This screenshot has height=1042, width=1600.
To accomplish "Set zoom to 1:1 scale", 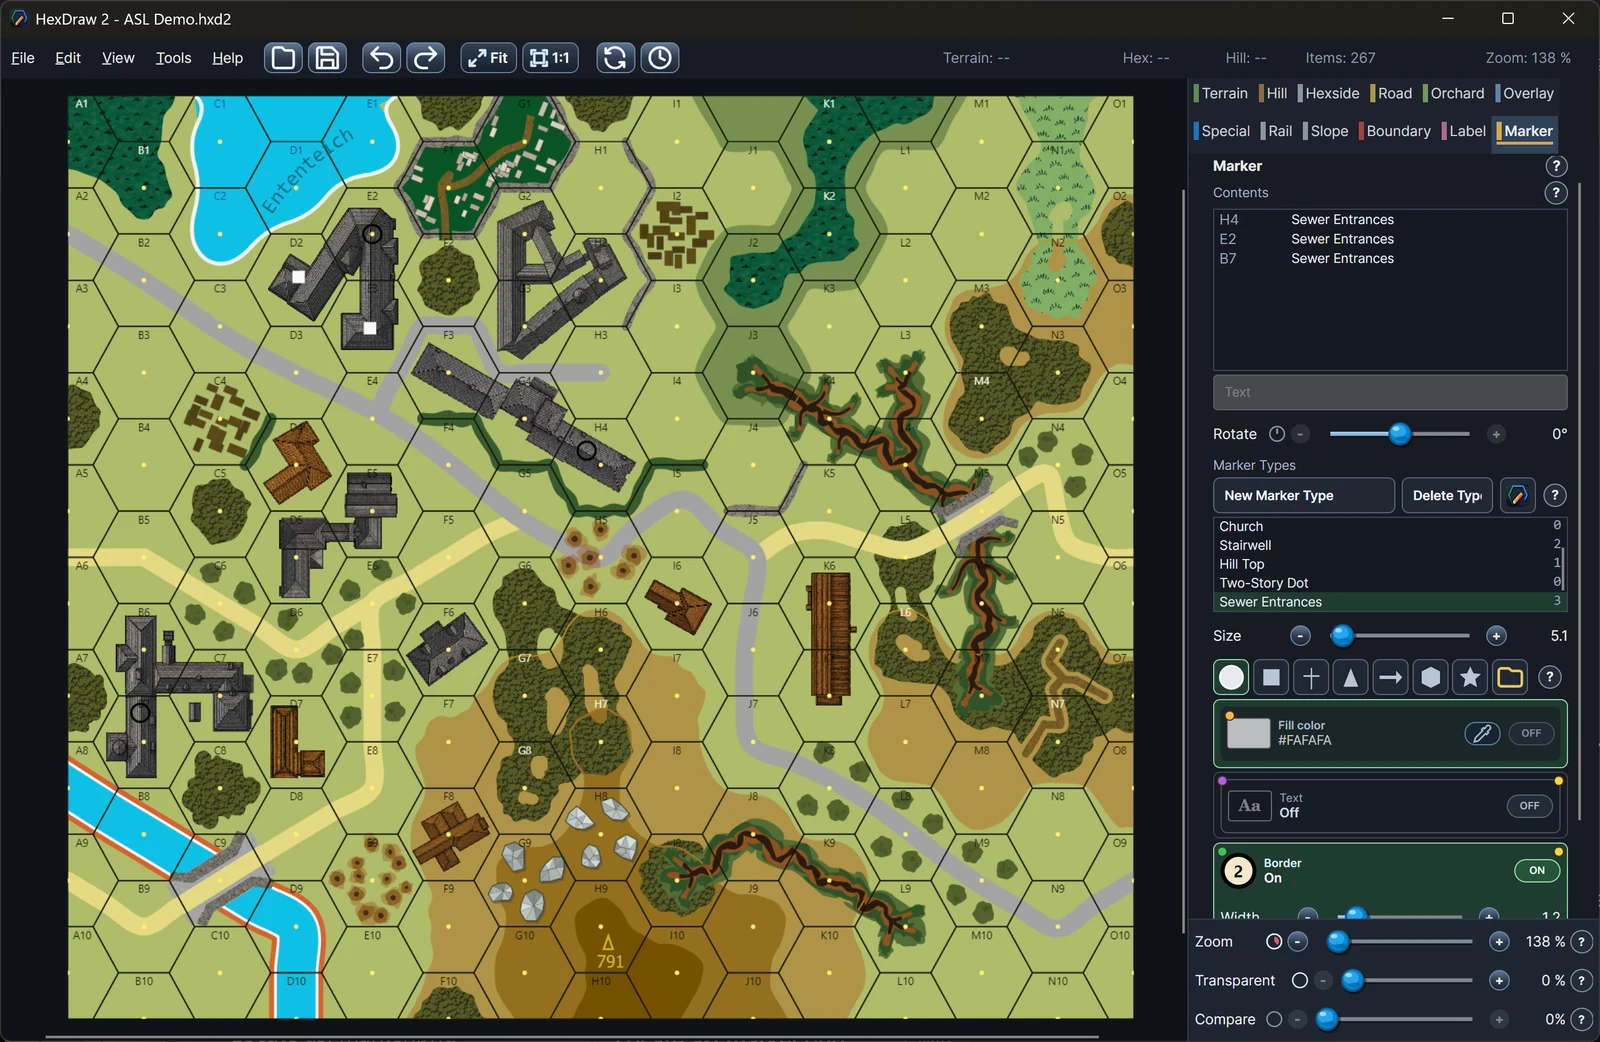I will [550, 58].
